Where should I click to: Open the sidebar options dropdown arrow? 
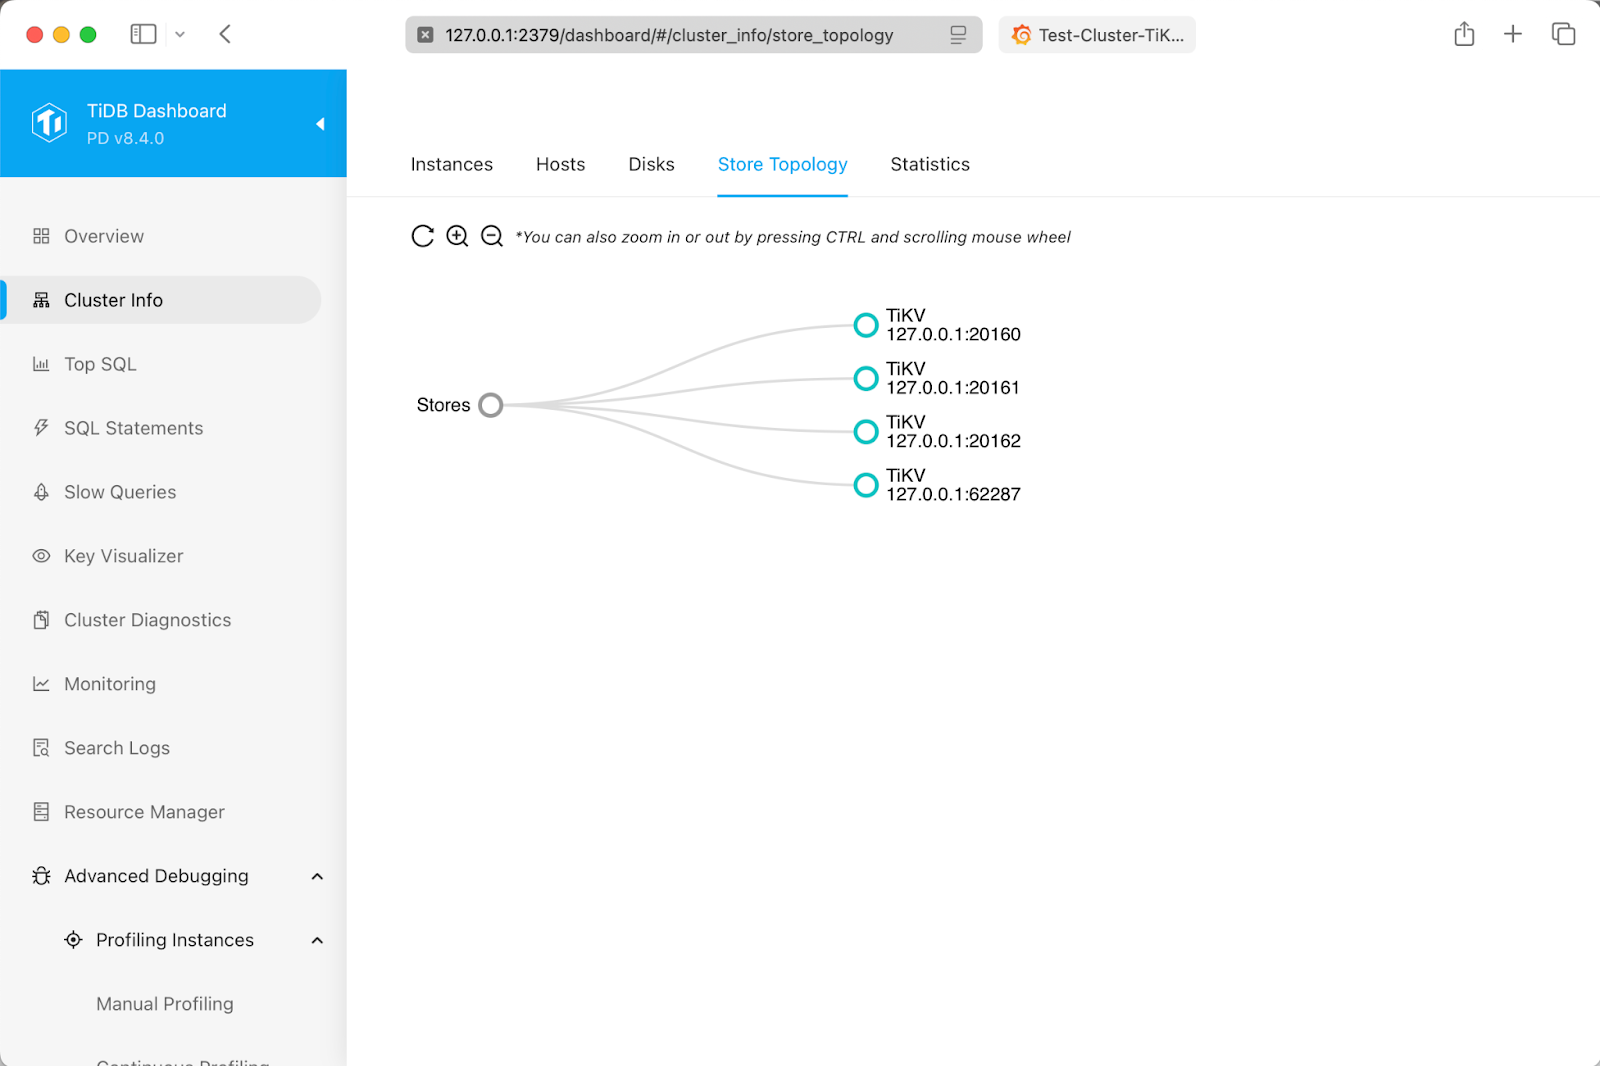click(180, 34)
